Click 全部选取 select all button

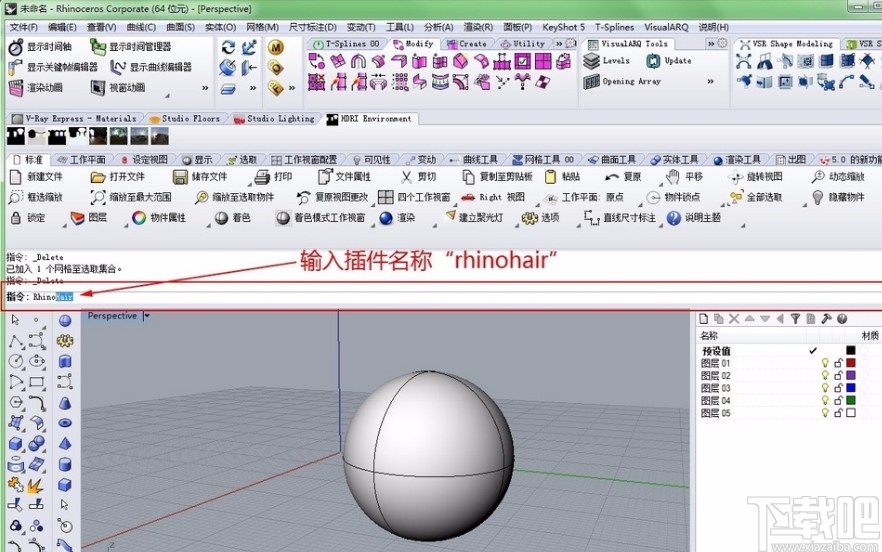tap(756, 198)
